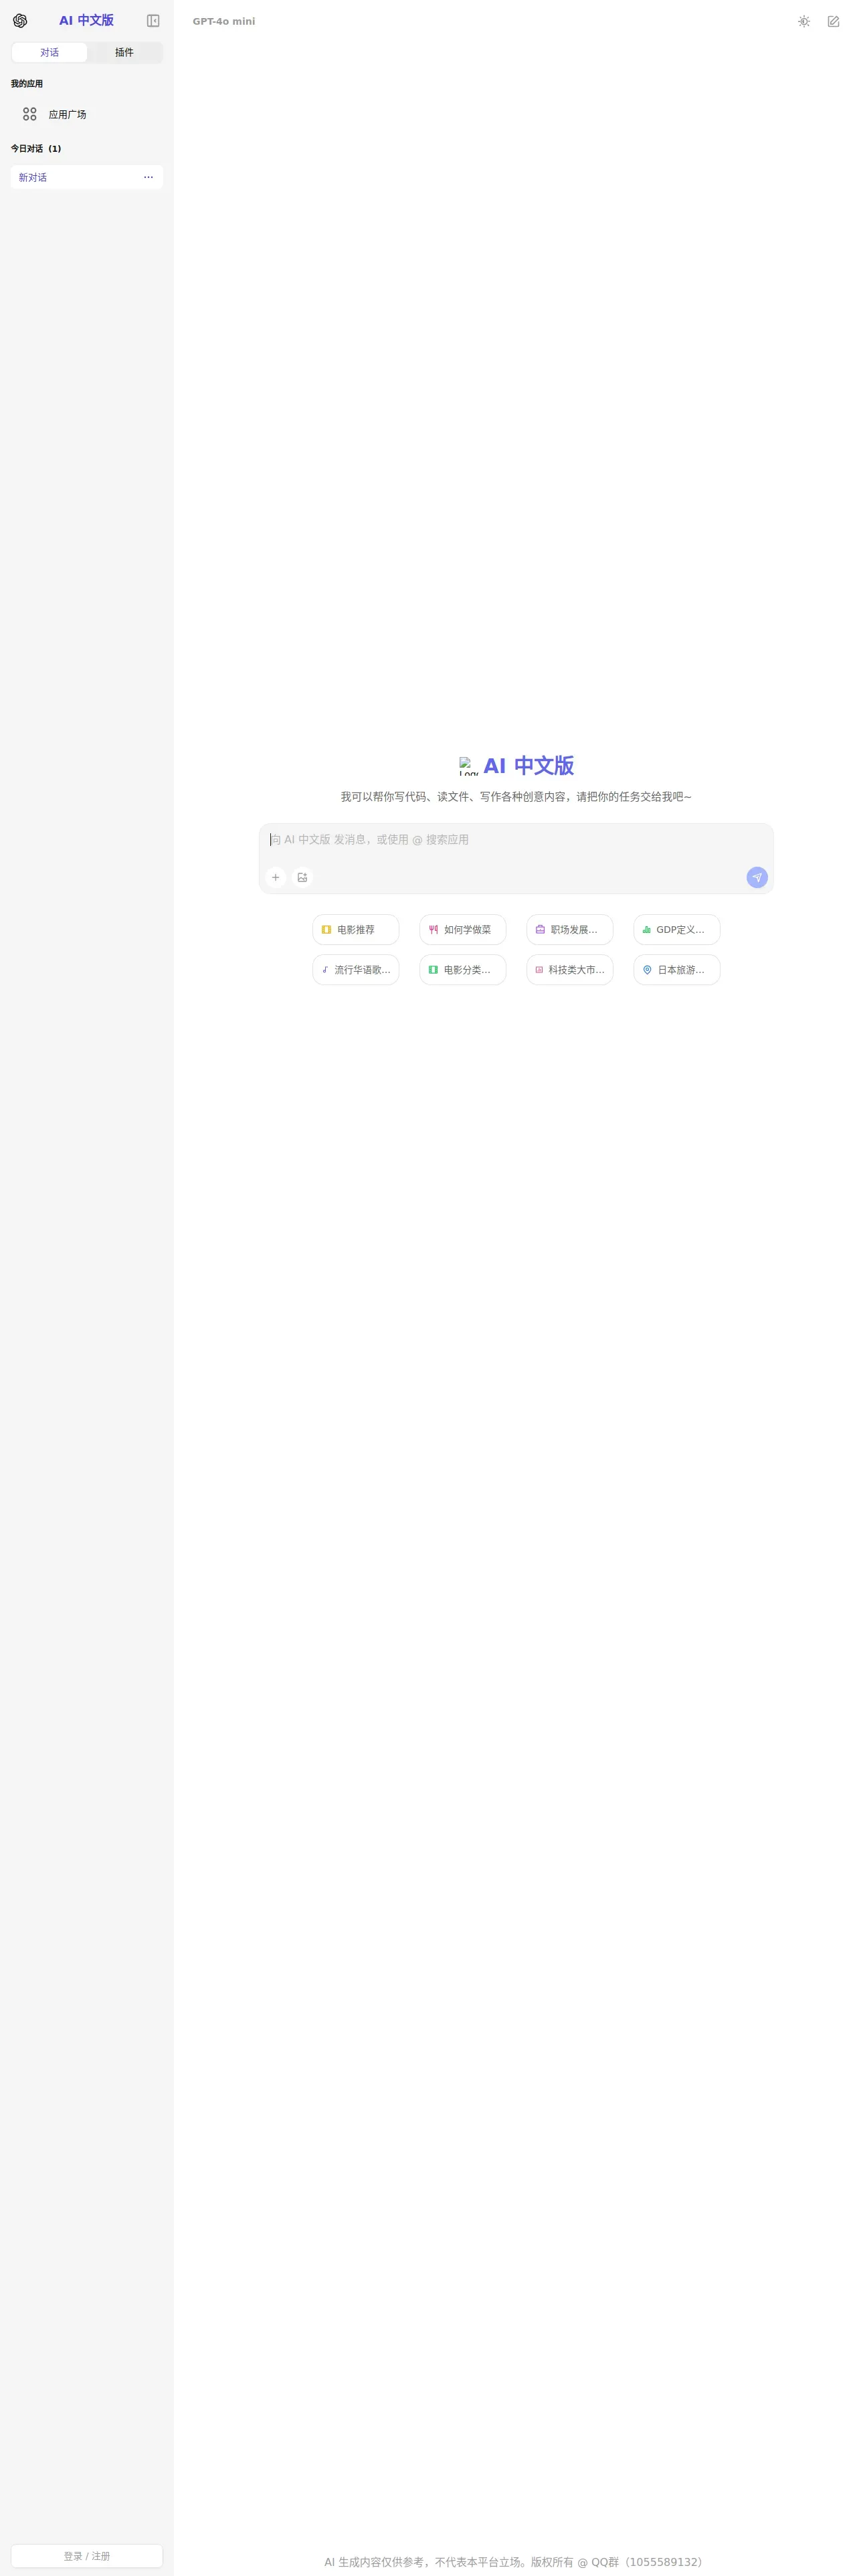859x2576 pixels.
Task: Click the footer copyright QQ群 text
Action: click(x=516, y=2561)
